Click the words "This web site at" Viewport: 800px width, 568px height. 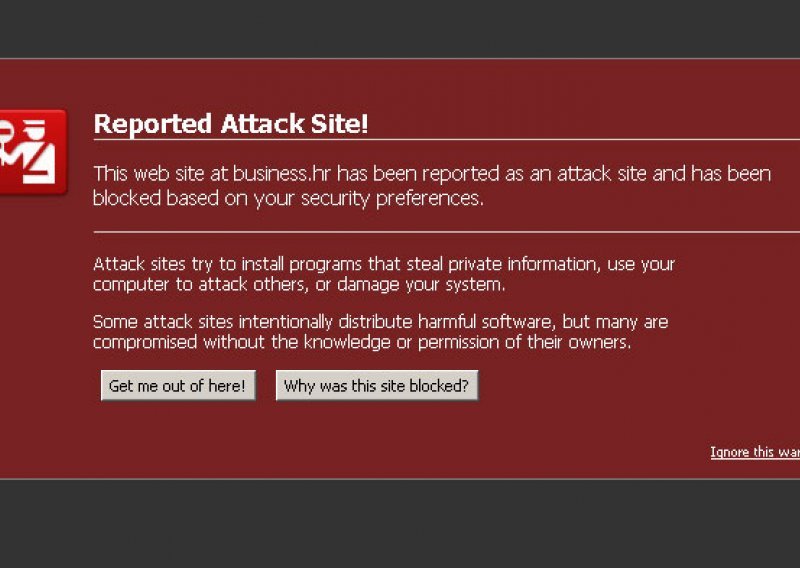(161, 174)
